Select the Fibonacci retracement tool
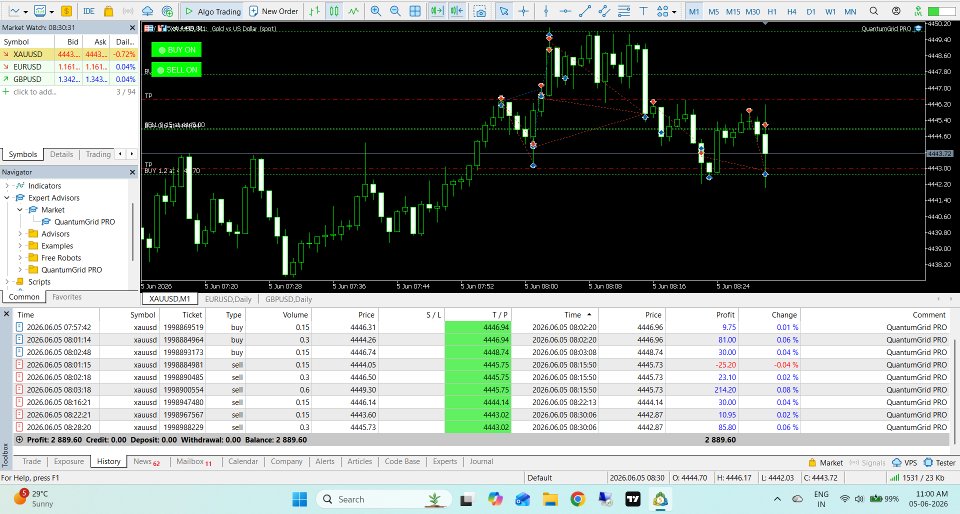 coord(624,11)
